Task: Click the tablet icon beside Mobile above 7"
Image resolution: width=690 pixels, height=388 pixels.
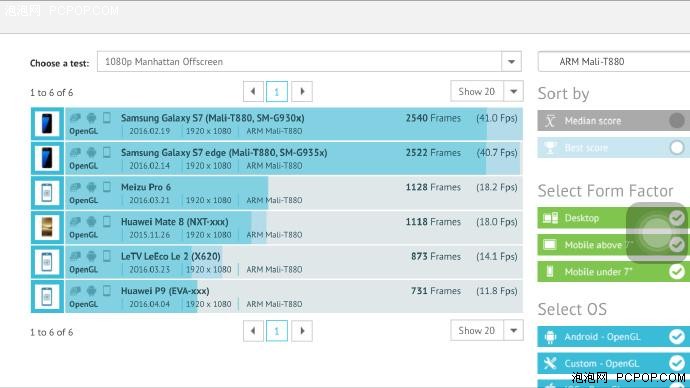Action: pos(550,245)
